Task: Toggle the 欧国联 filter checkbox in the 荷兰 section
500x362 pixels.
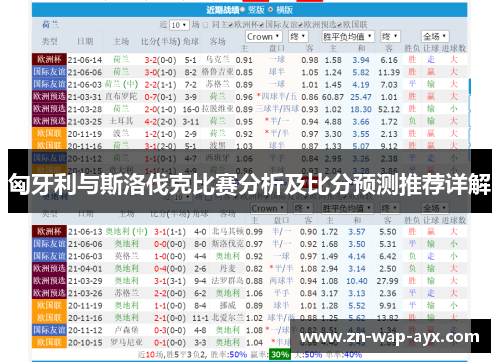Action: coord(339,25)
